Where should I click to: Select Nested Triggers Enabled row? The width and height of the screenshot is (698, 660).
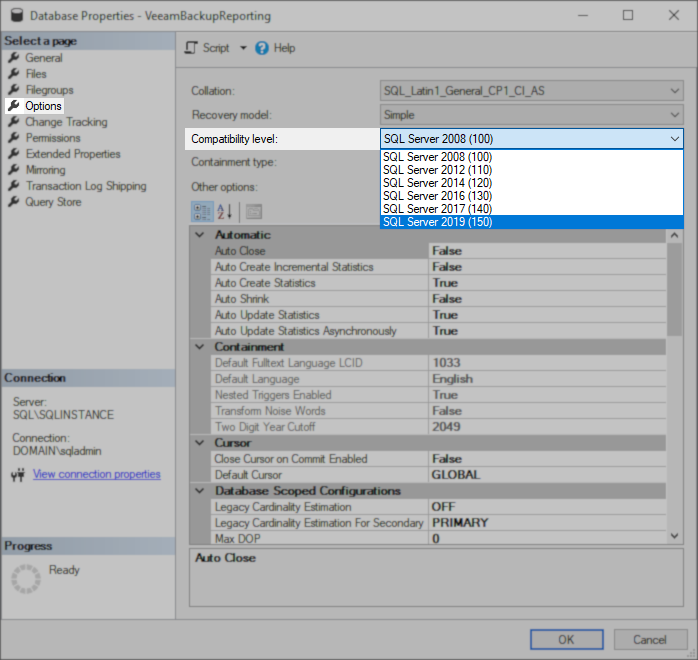tap(438, 395)
